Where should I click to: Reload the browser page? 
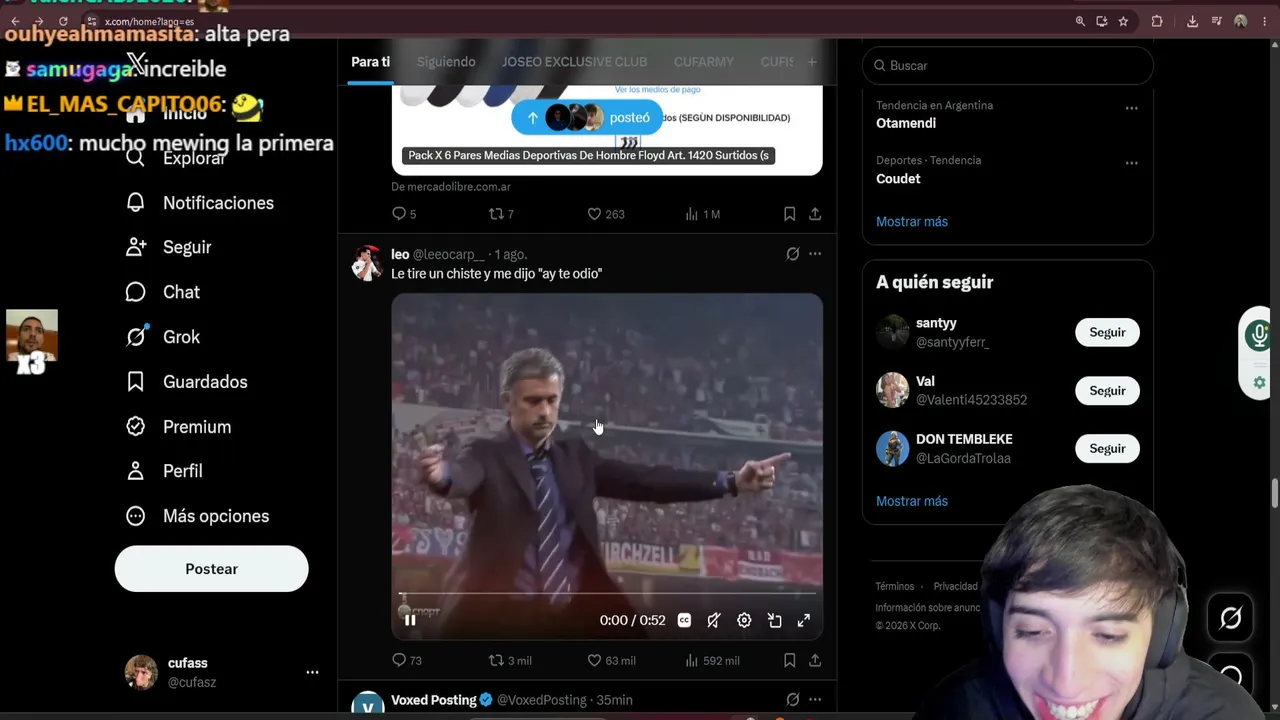pos(63,21)
